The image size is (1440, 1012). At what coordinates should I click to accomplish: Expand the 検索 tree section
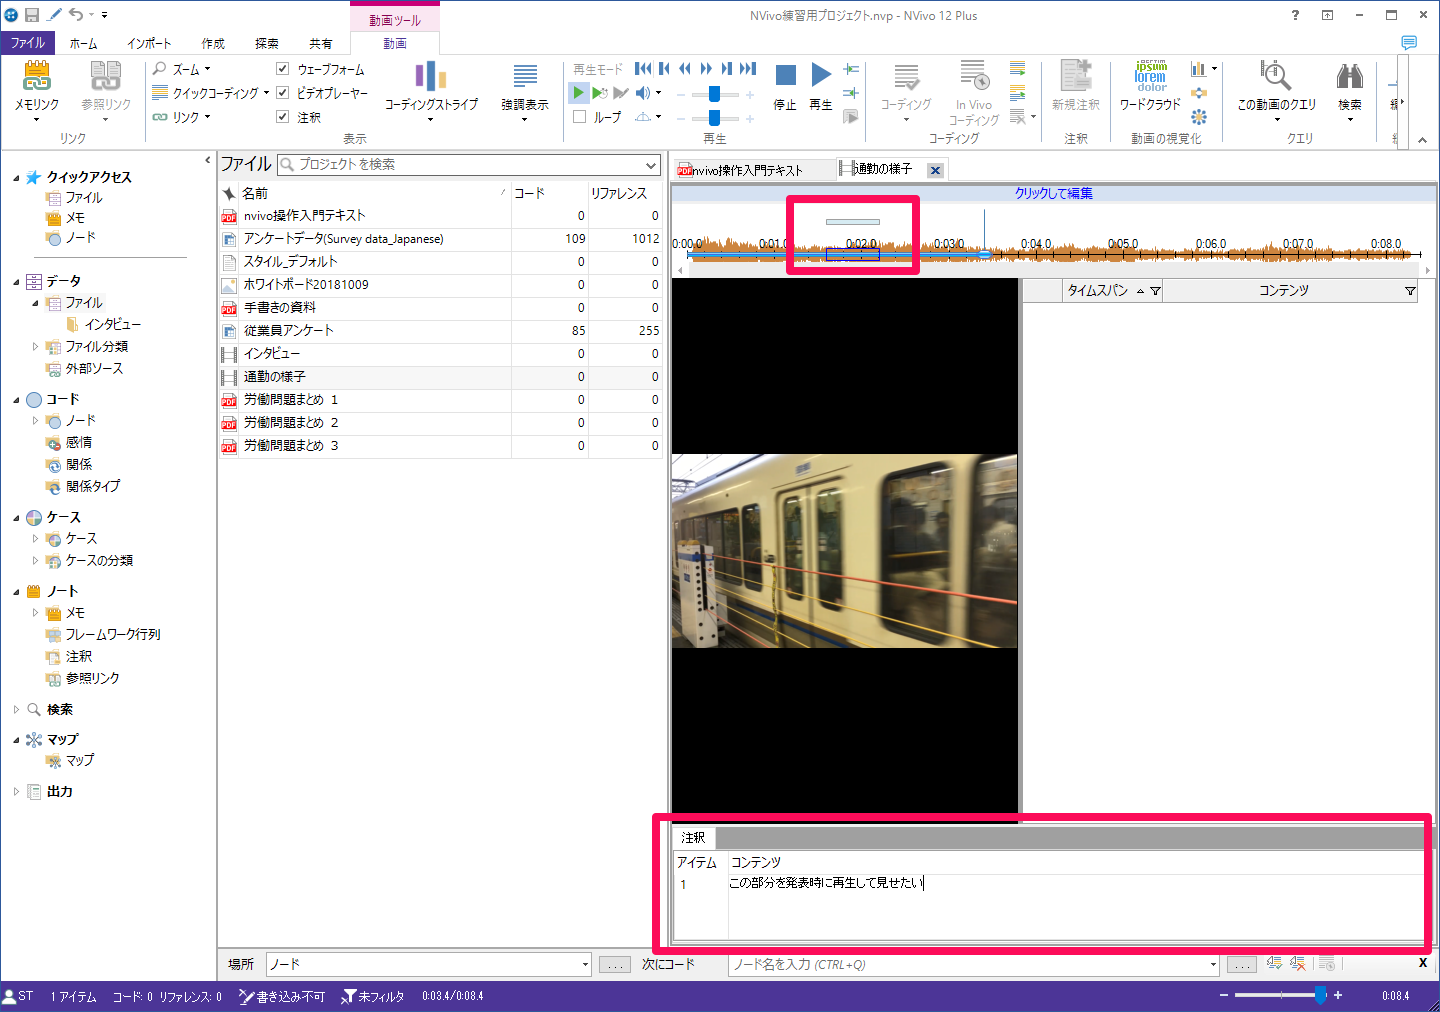point(17,709)
